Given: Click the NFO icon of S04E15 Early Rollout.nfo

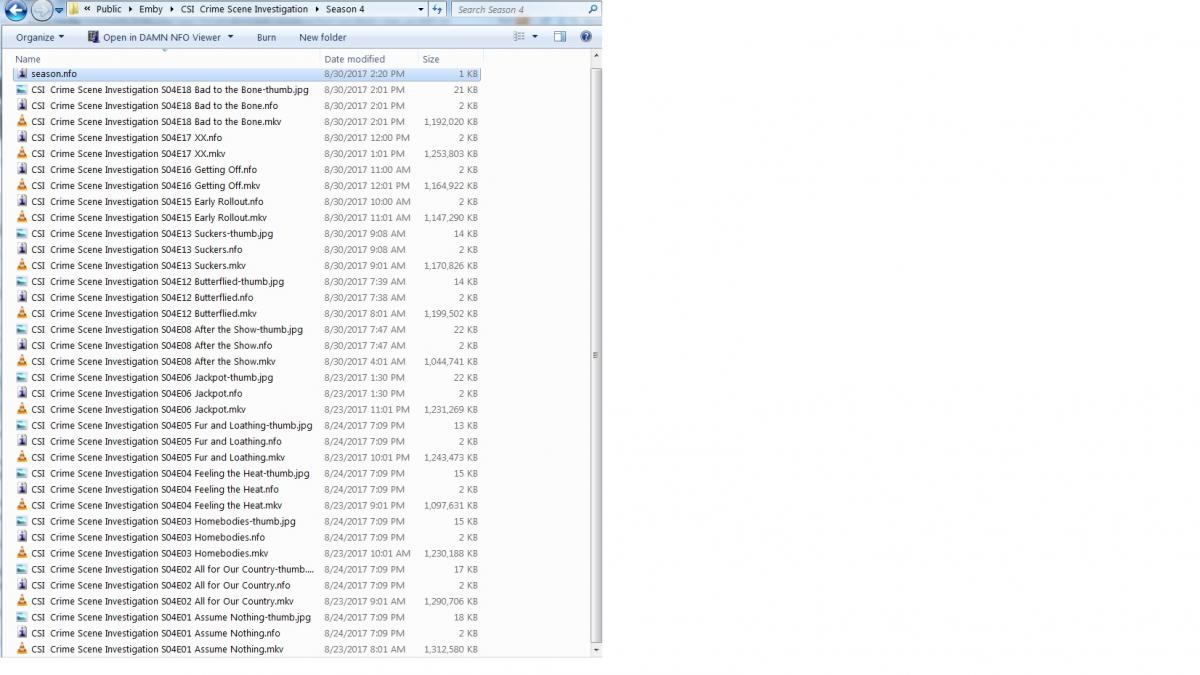Looking at the screenshot, I should [x=22, y=202].
